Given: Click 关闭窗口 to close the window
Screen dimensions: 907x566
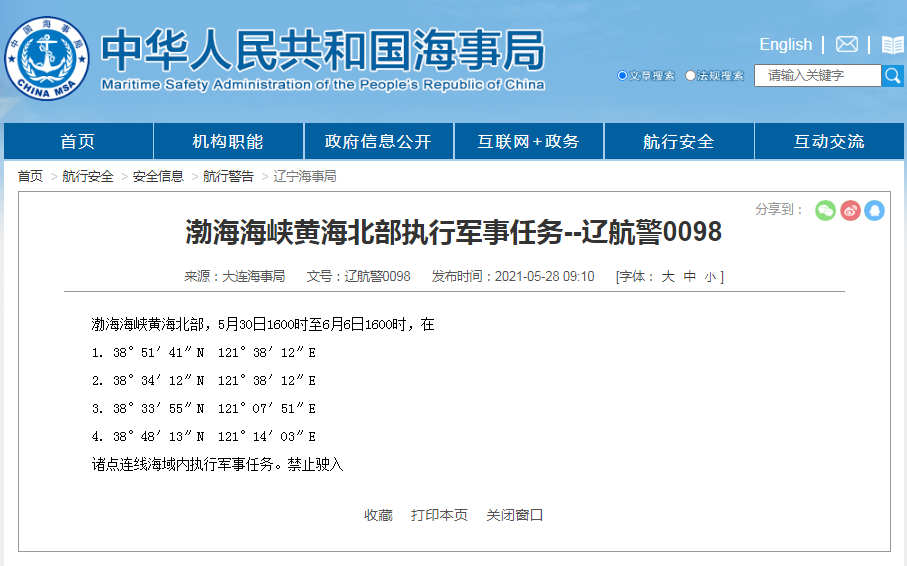Looking at the screenshot, I should point(514,515).
